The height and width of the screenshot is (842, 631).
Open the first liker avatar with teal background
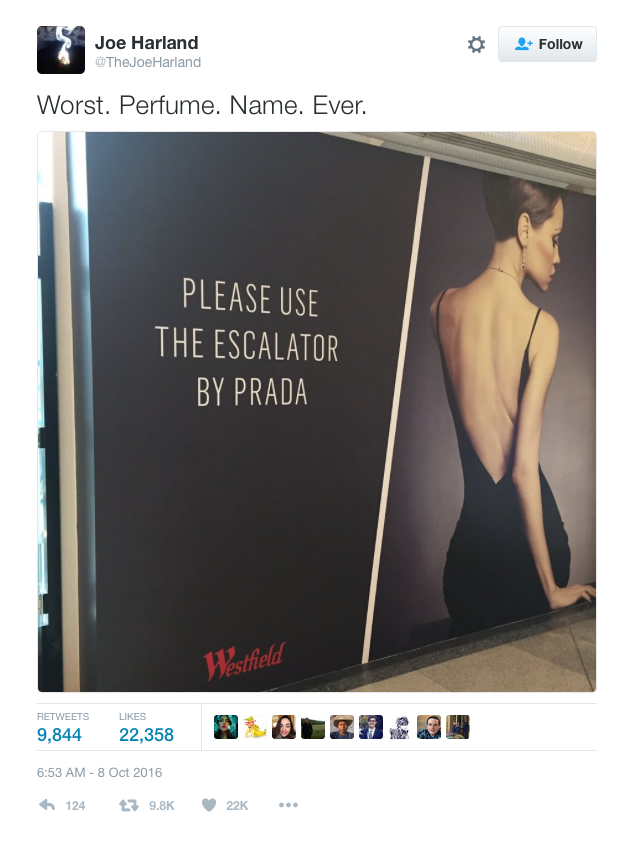tap(226, 727)
